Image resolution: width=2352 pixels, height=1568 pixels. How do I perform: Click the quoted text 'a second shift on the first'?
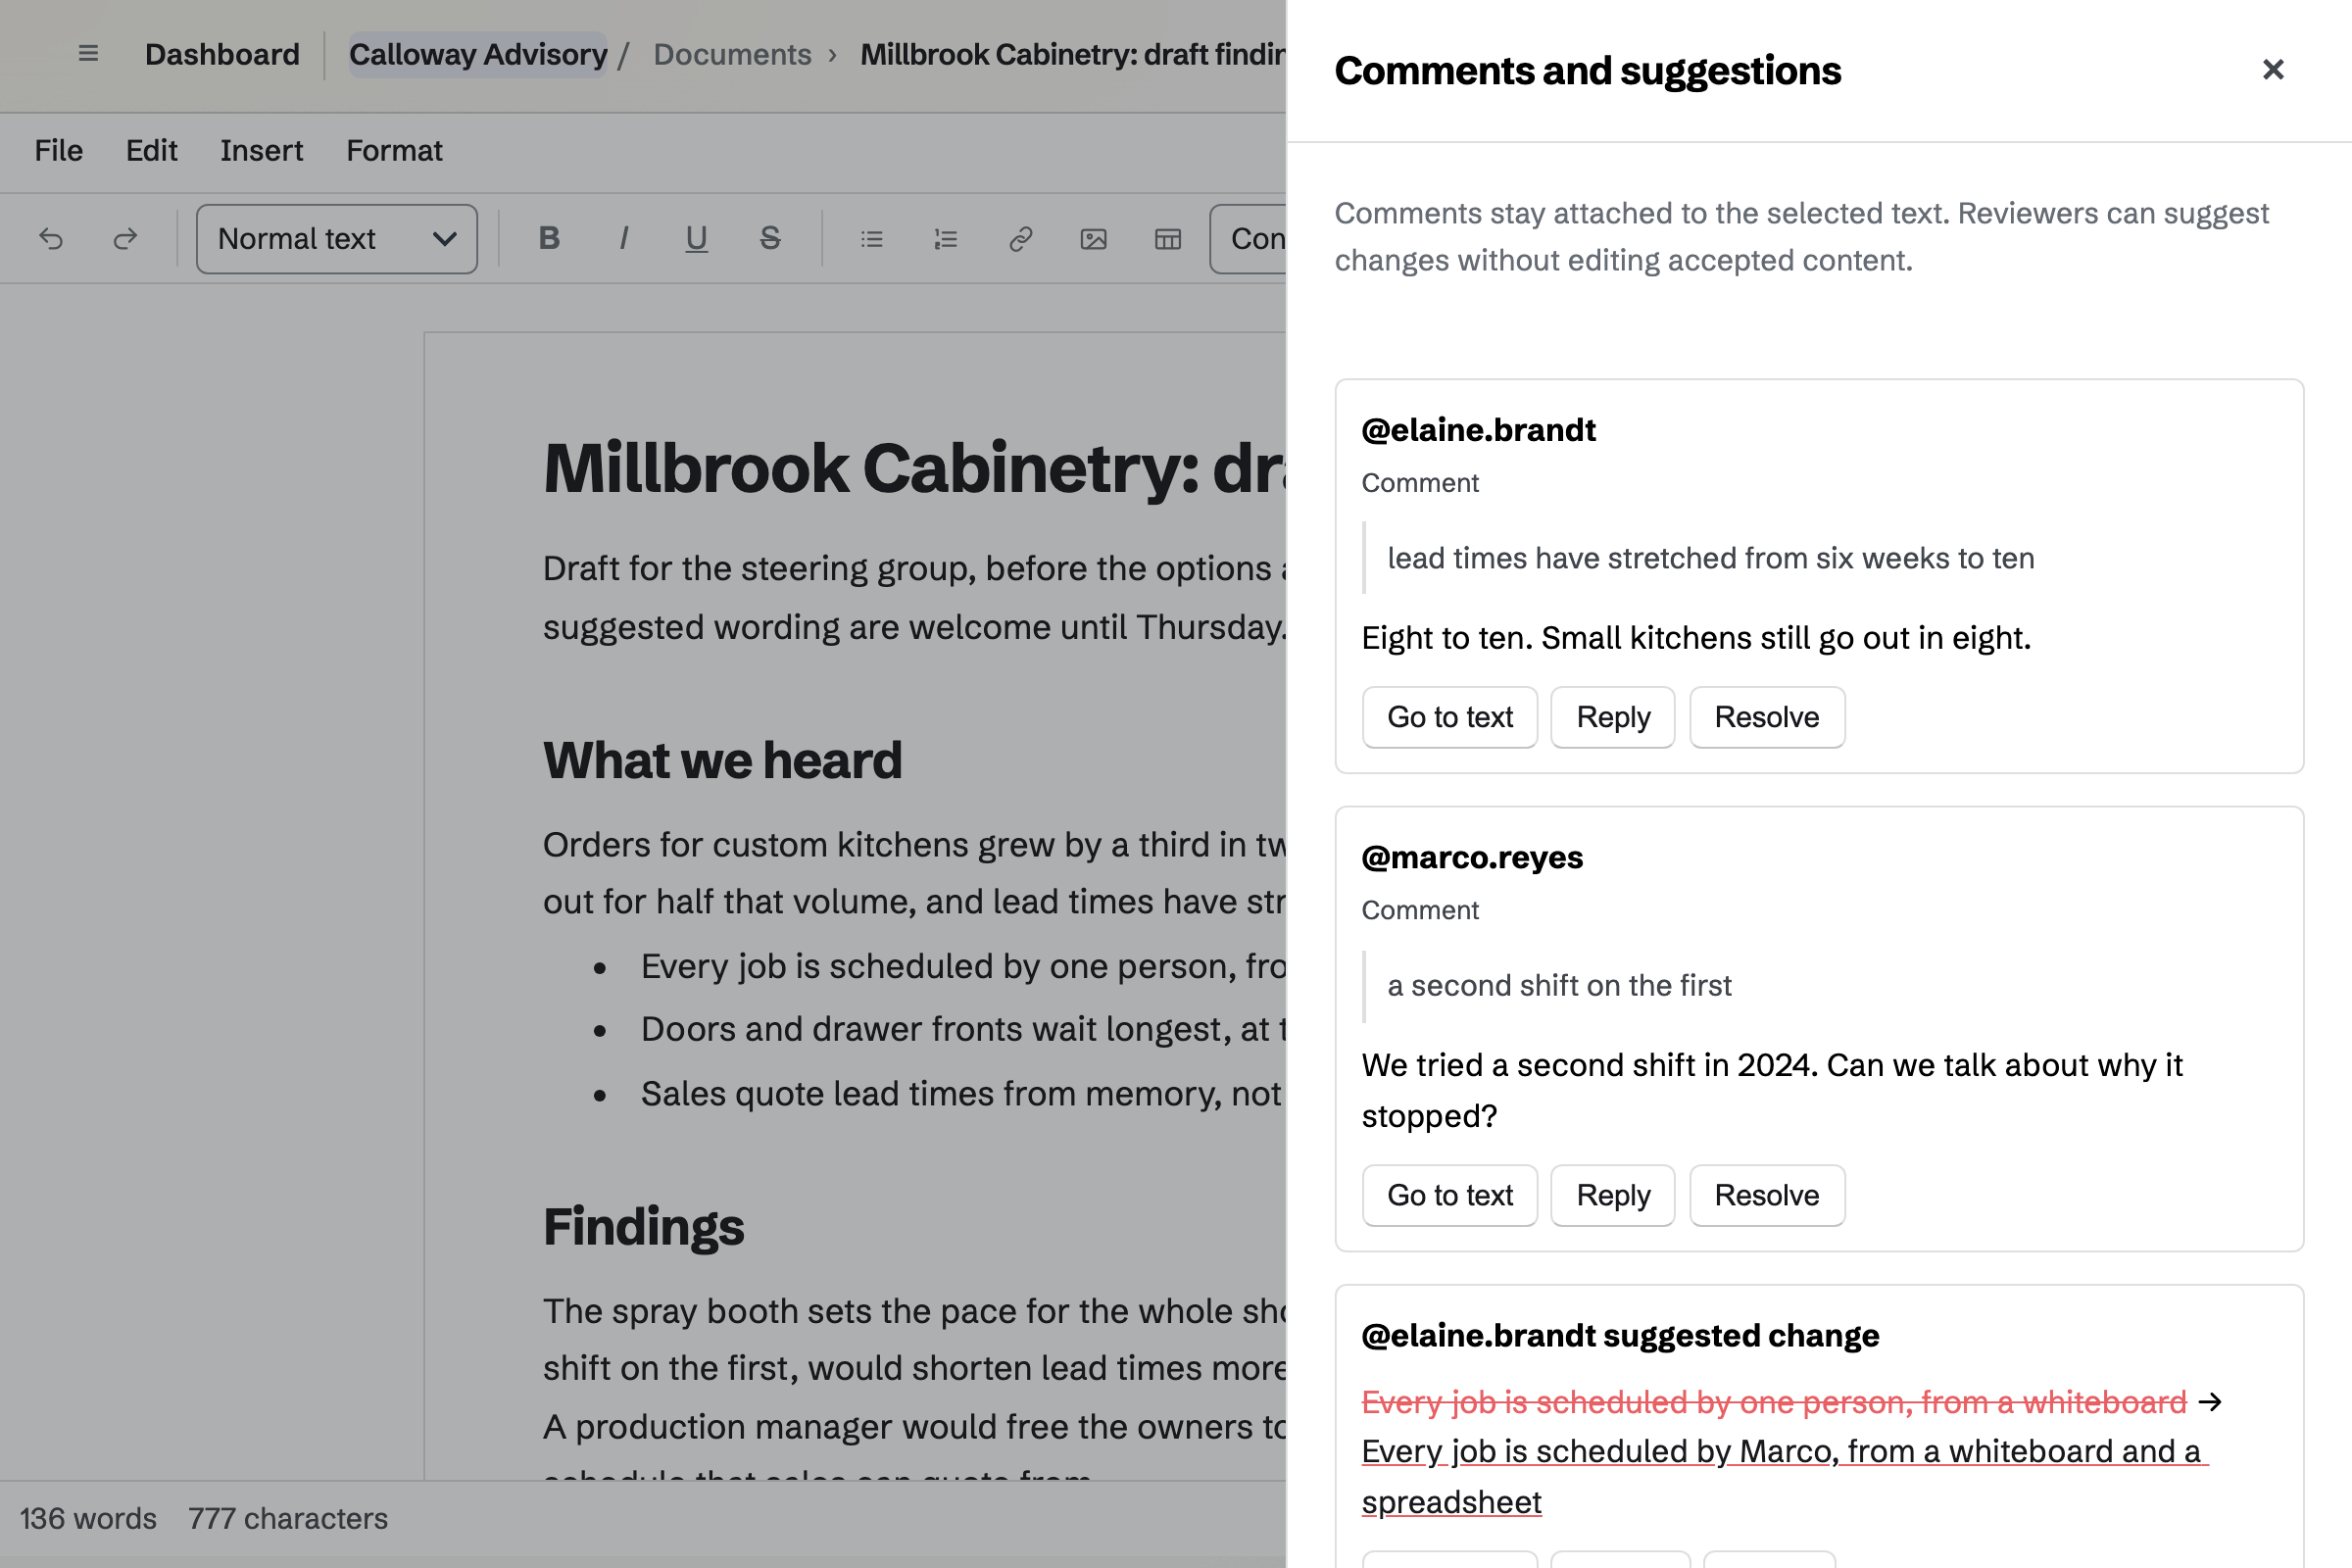tap(1559, 985)
